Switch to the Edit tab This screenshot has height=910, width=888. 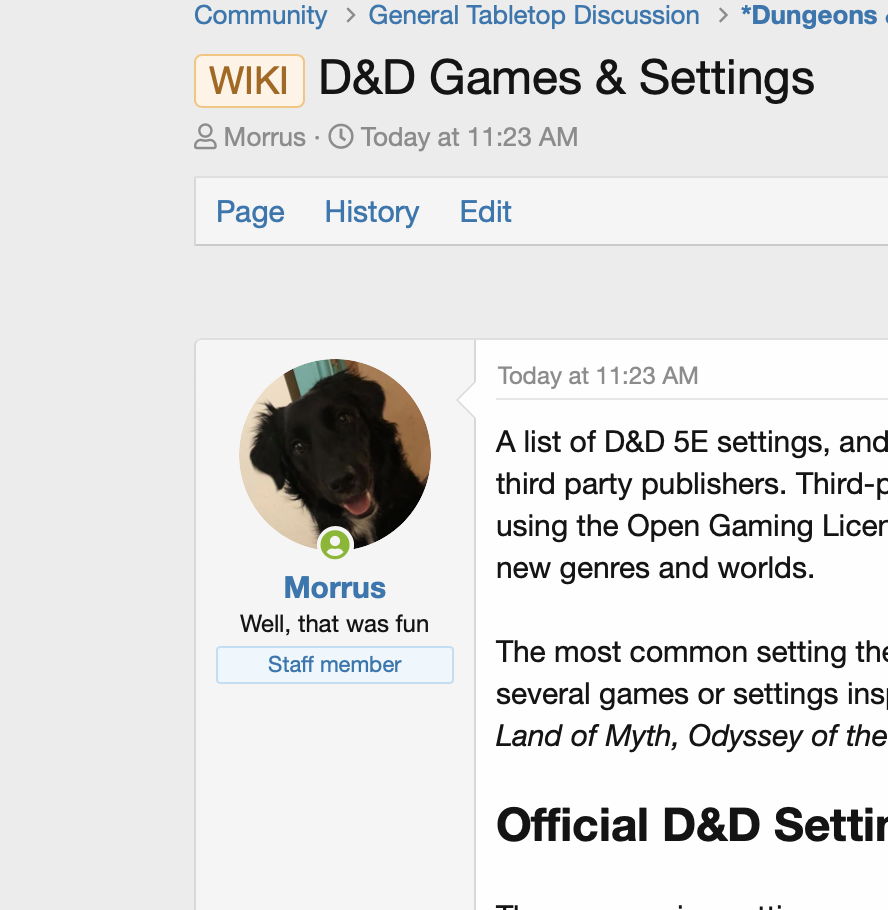pyautogui.click(x=486, y=211)
